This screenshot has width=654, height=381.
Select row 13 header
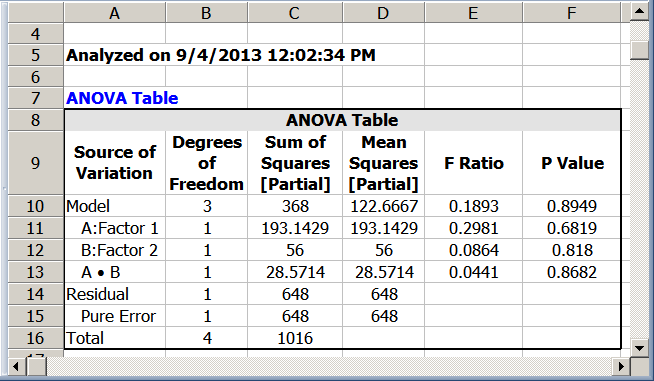point(35,272)
